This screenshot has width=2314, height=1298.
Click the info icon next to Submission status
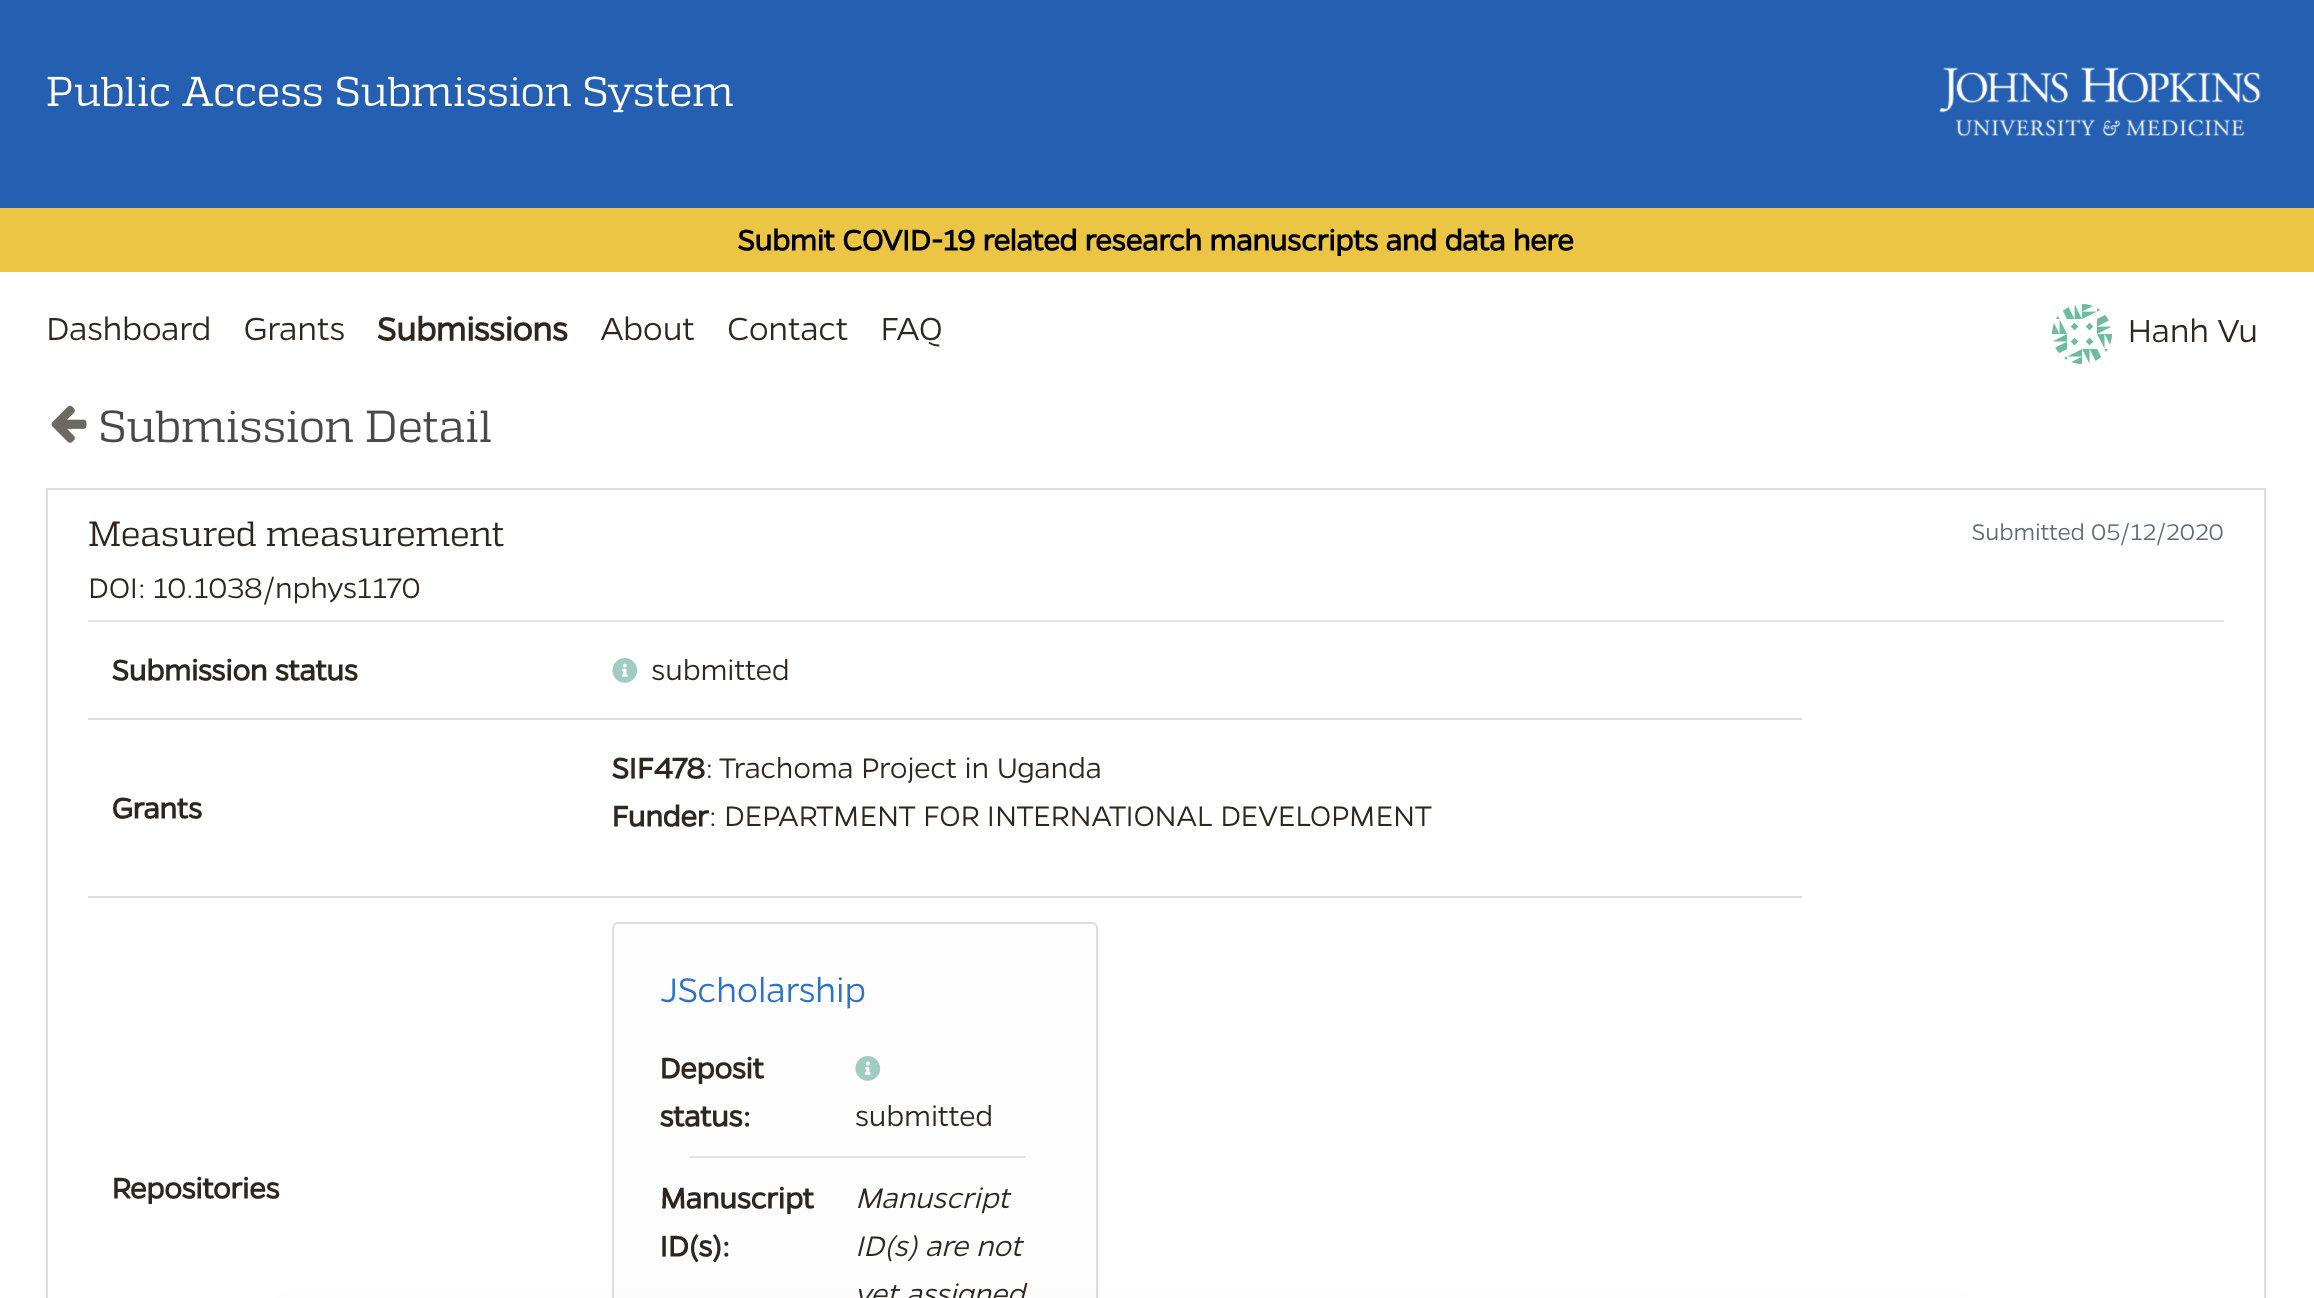pyautogui.click(x=624, y=670)
